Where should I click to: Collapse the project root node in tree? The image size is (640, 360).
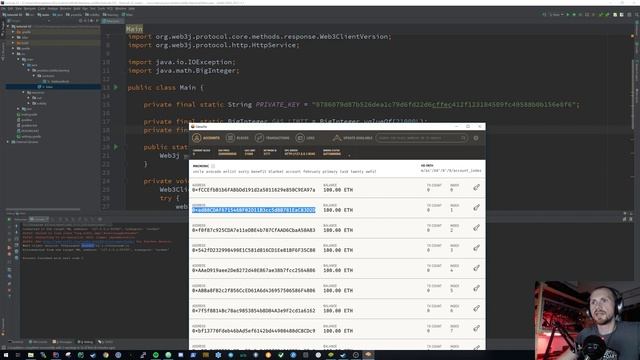[x=8, y=26]
